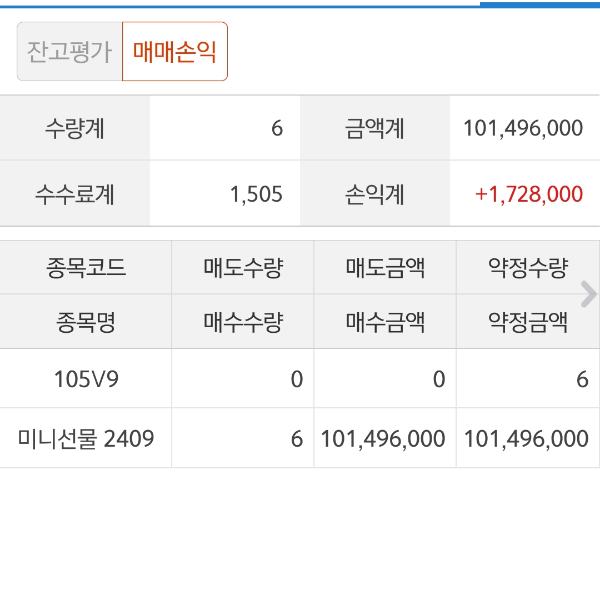The image size is (600, 600).
Task: Select the 105V9 stock code cell
Action: 86,379
